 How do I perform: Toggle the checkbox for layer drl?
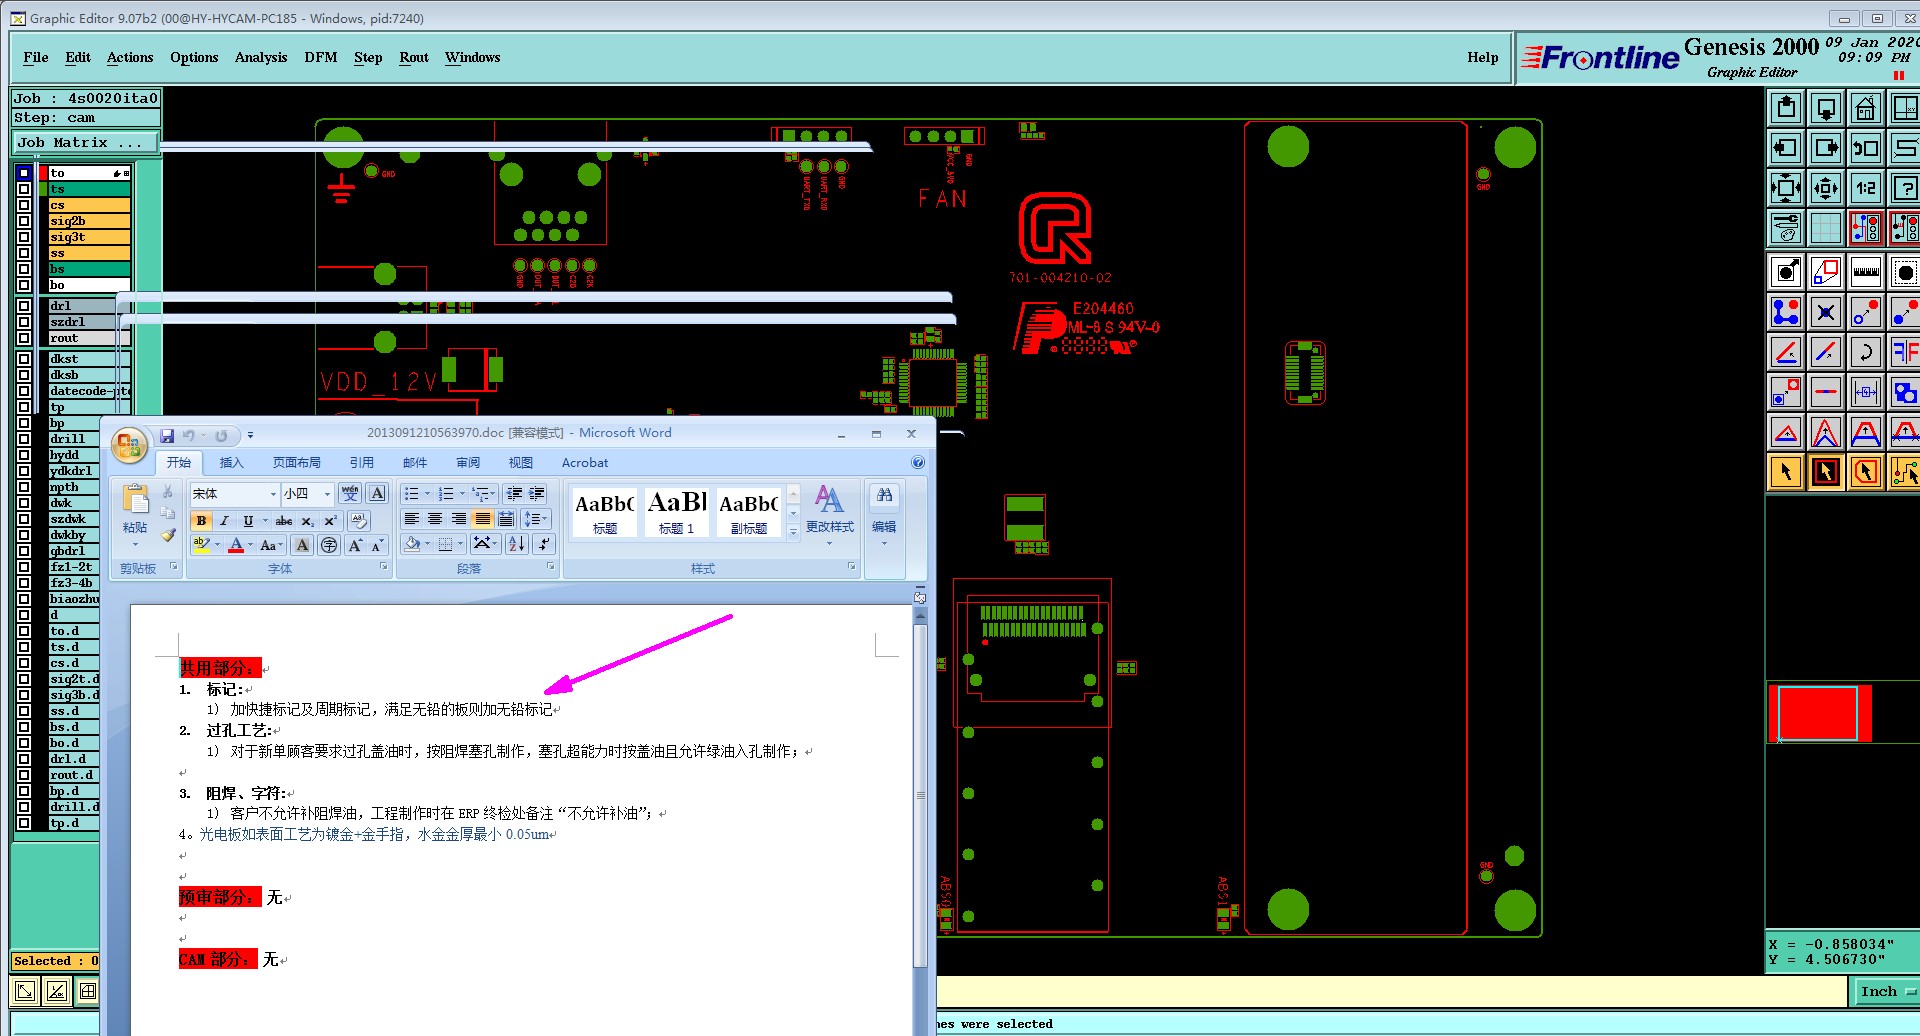coord(24,306)
